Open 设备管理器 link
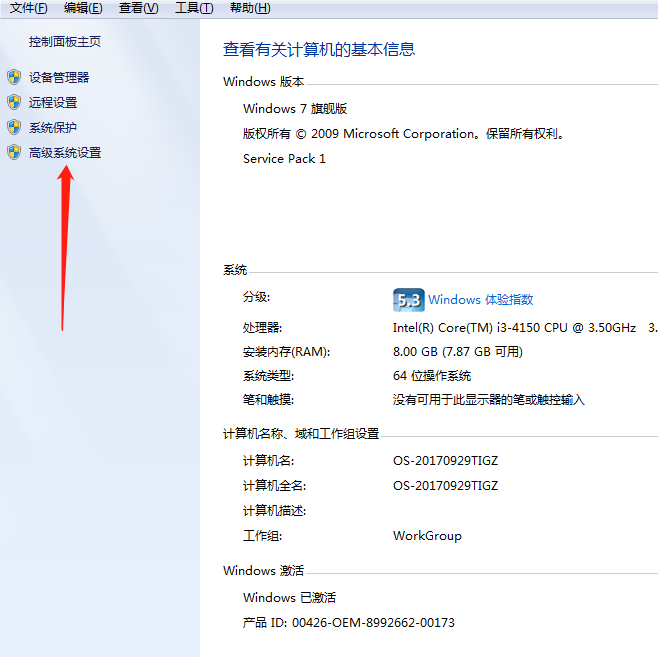658x657 pixels. [x=59, y=78]
